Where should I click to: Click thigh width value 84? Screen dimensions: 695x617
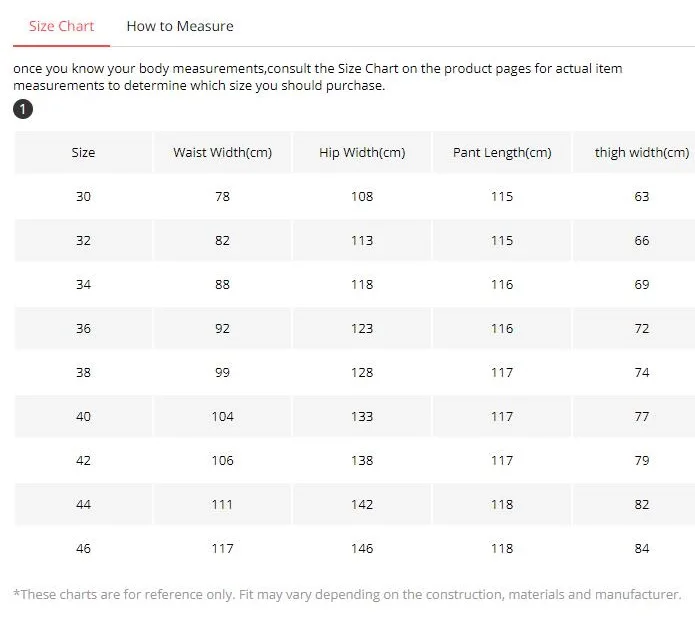pyautogui.click(x=641, y=549)
